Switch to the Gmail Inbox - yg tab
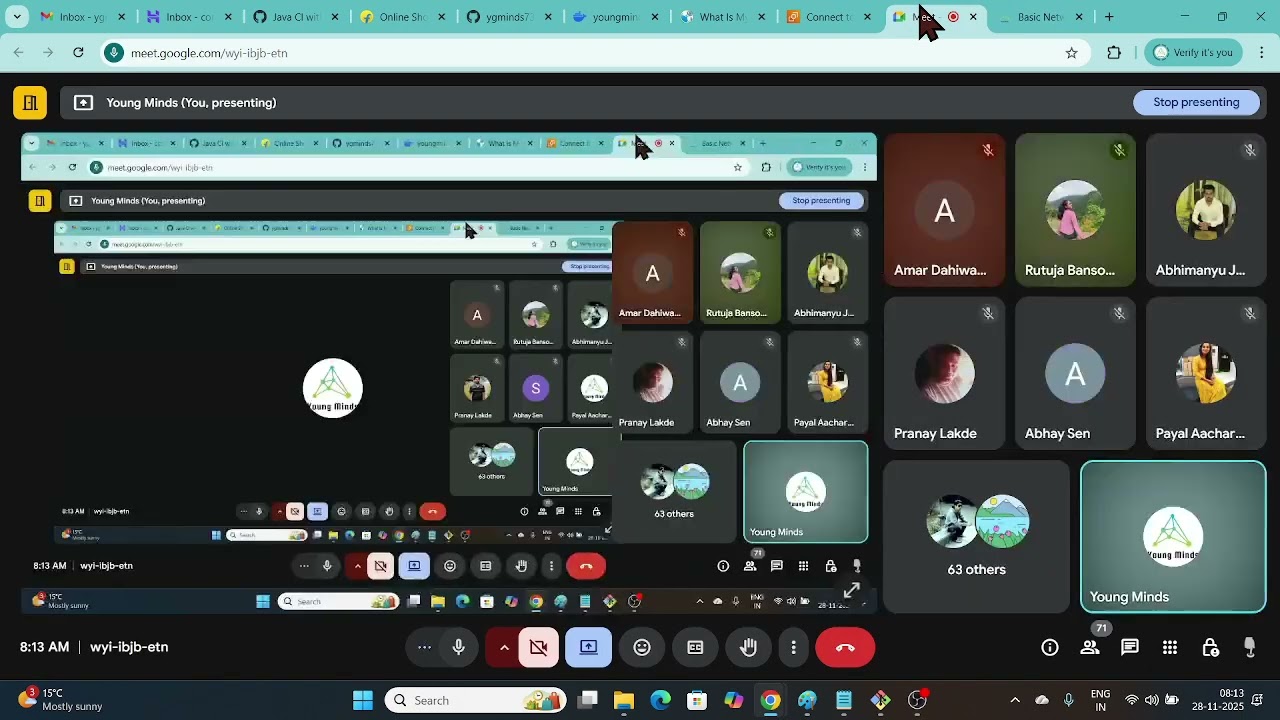This screenshot has height=720, width=1280. coord(82,17)
